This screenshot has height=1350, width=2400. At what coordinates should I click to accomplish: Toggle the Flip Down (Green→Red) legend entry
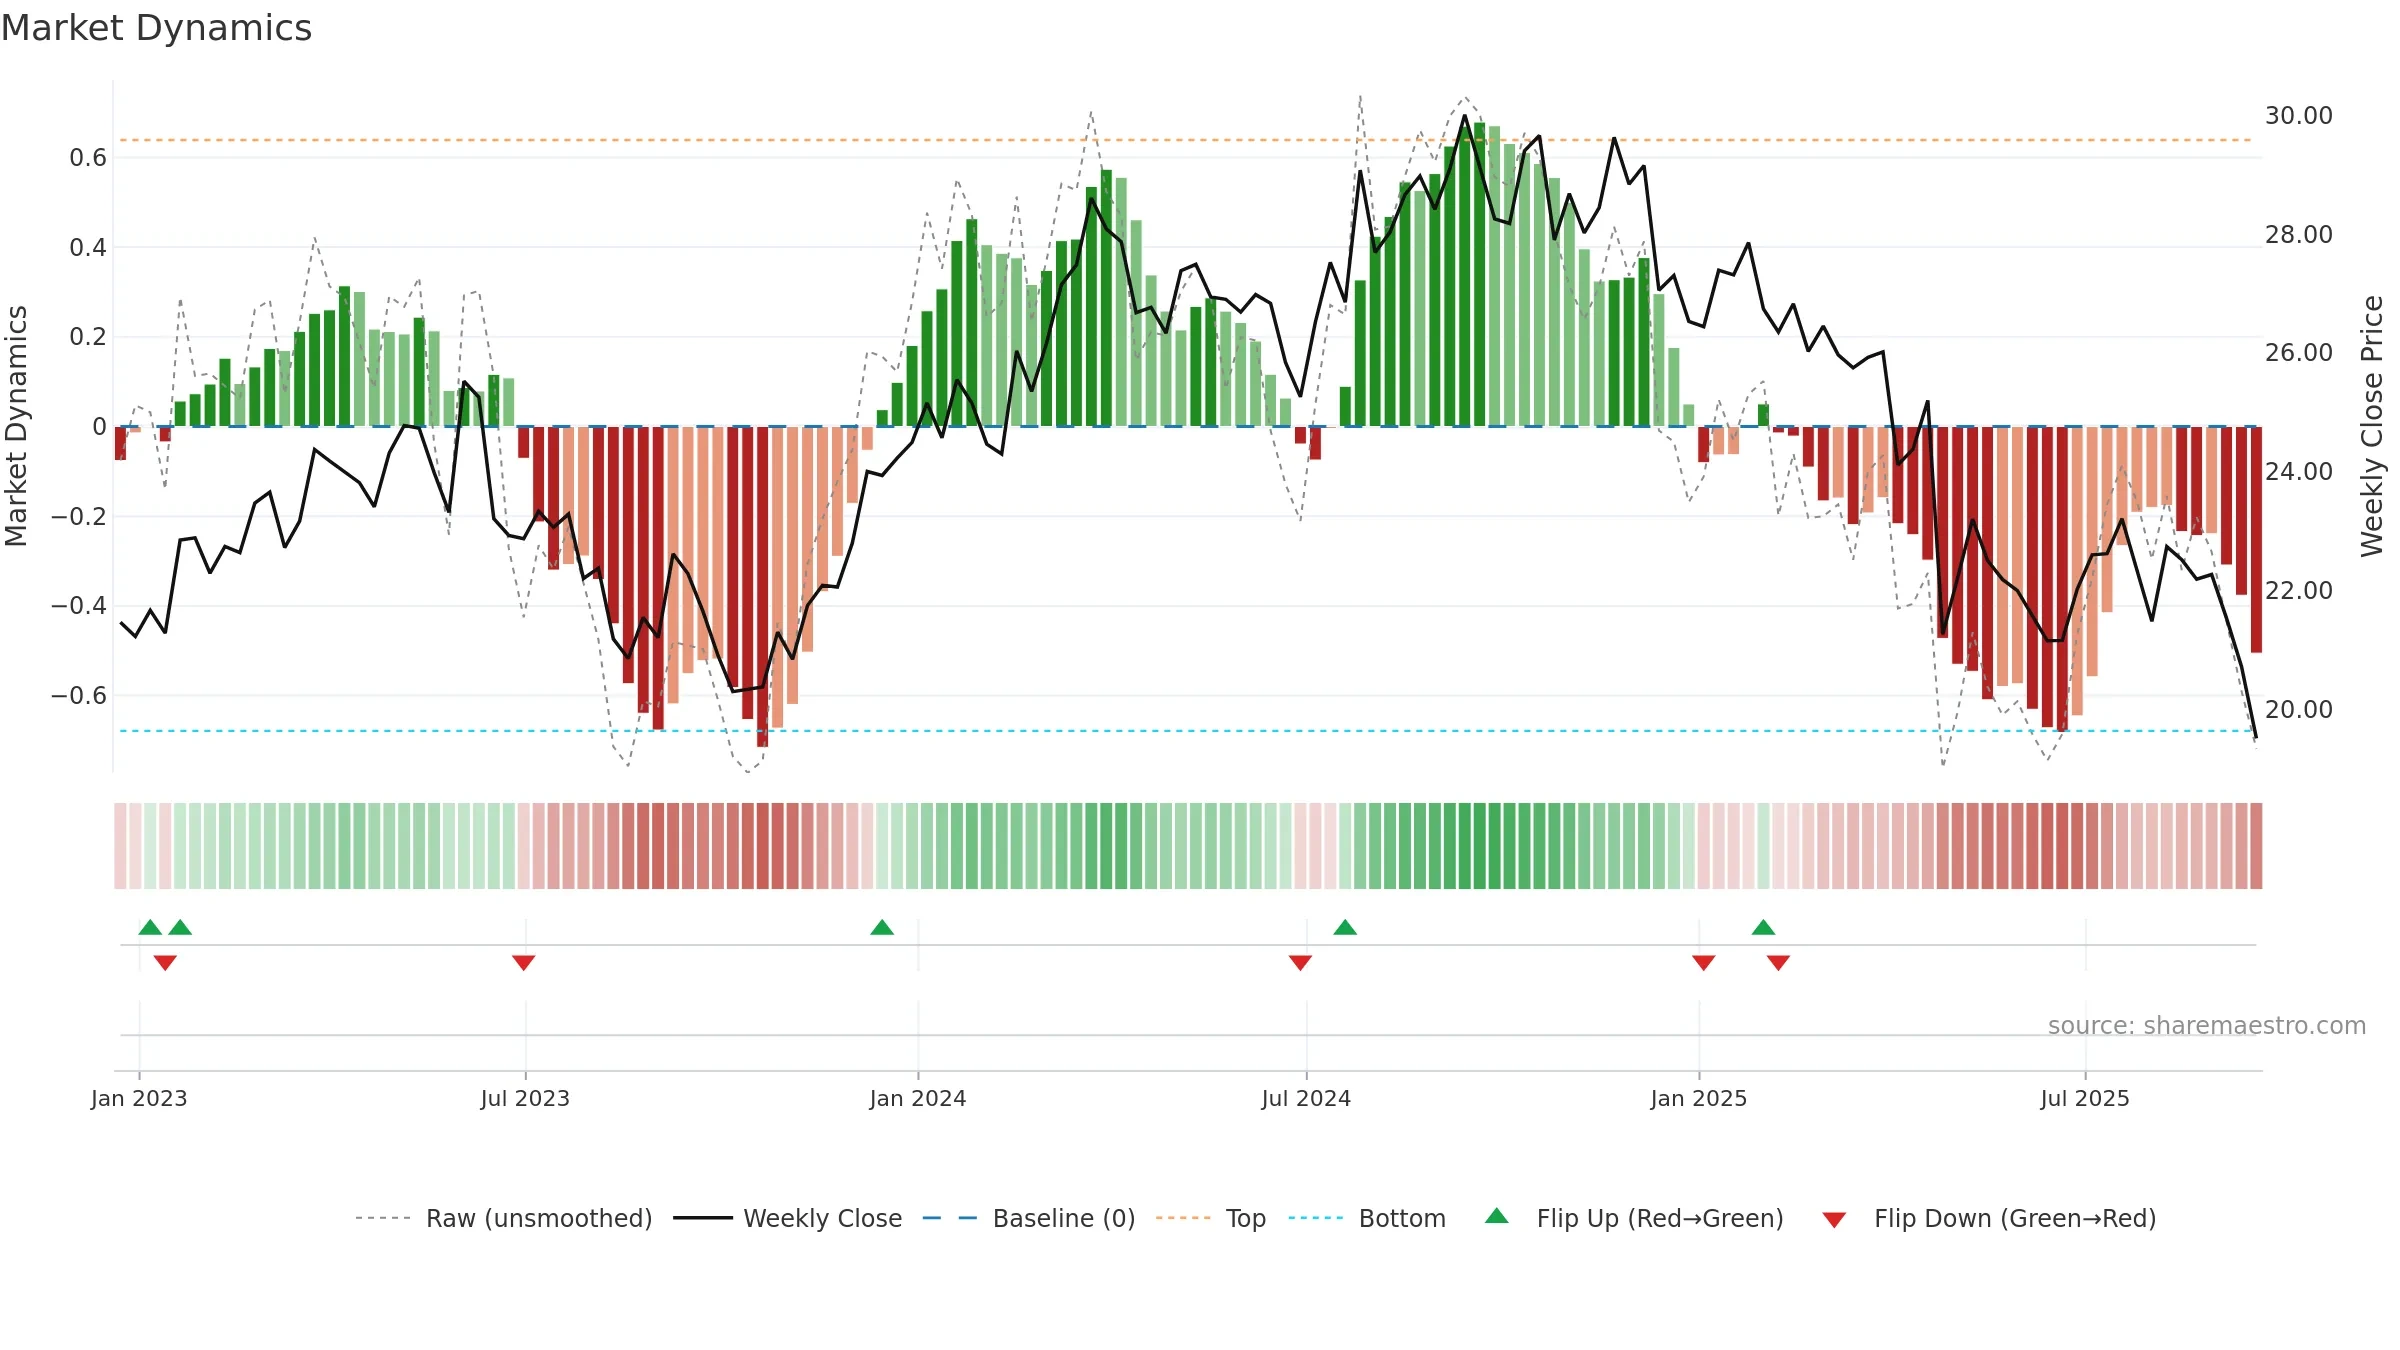(1989, 1218)
